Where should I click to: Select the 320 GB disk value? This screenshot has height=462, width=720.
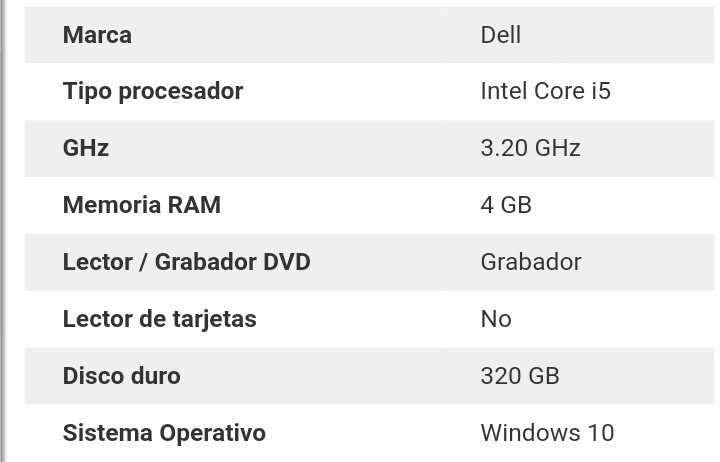point(519,376)
